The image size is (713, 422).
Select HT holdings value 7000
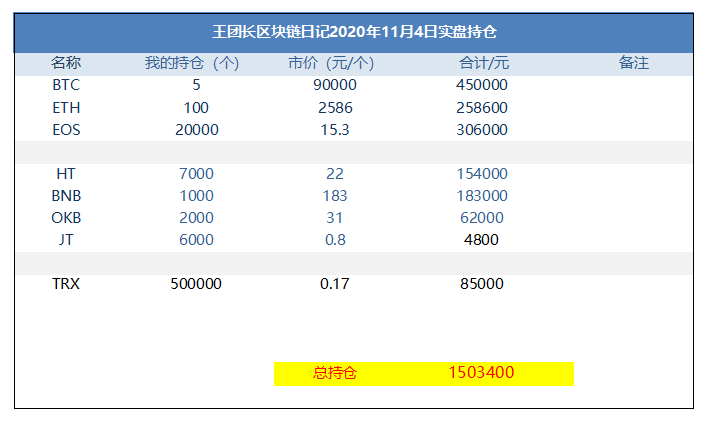(x=196, y=174)
